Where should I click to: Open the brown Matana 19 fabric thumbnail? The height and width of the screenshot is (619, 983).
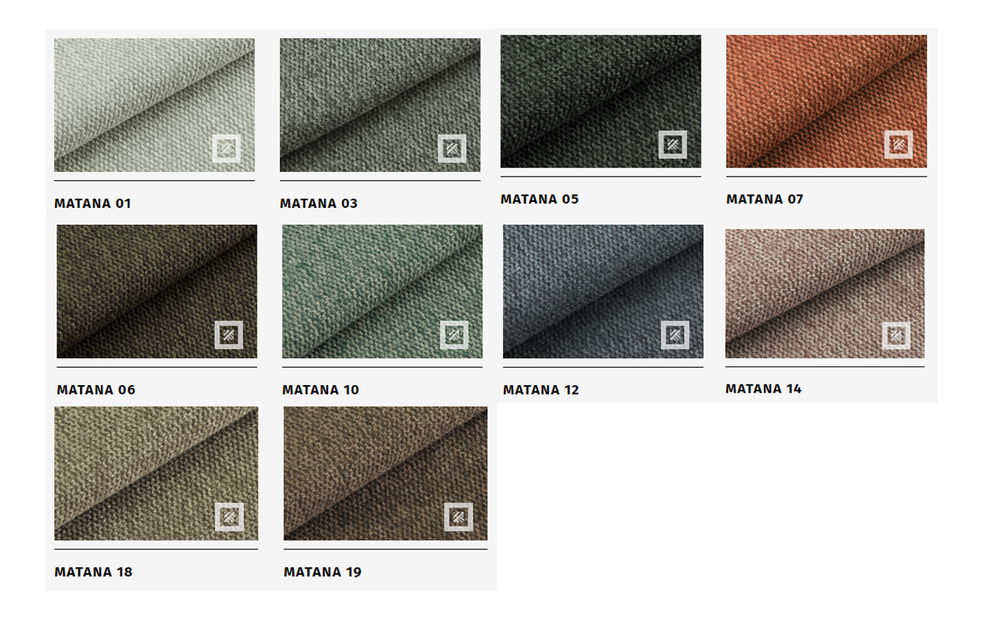tap(386, 474)
